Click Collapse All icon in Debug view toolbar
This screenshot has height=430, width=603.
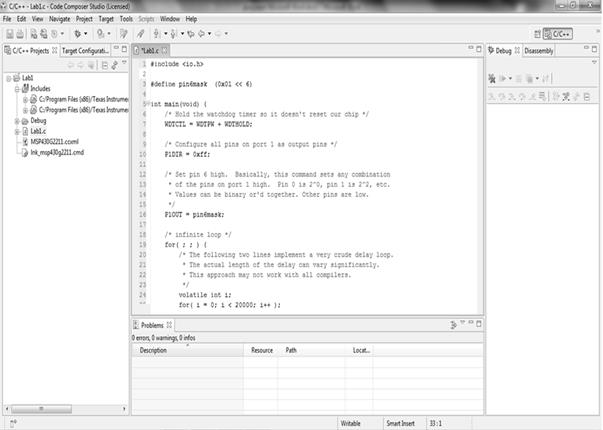click(x=587, y=97)
